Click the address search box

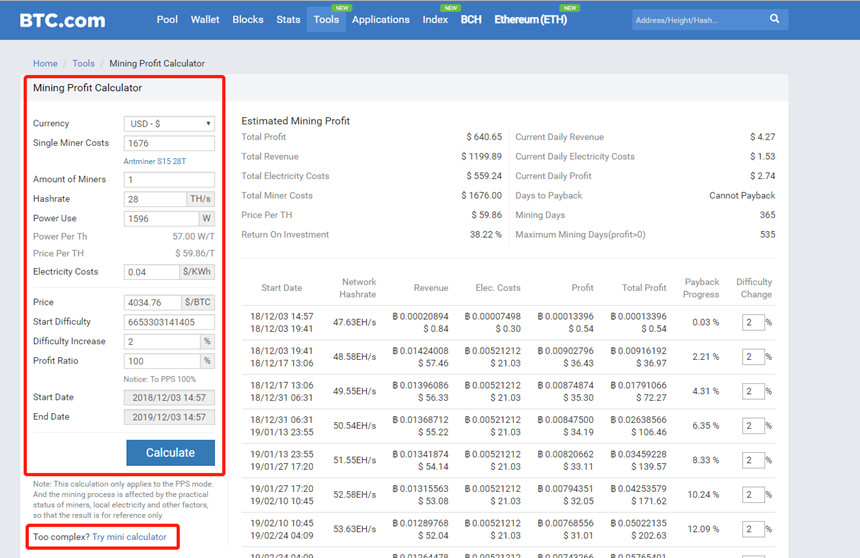tap(695, 20)
